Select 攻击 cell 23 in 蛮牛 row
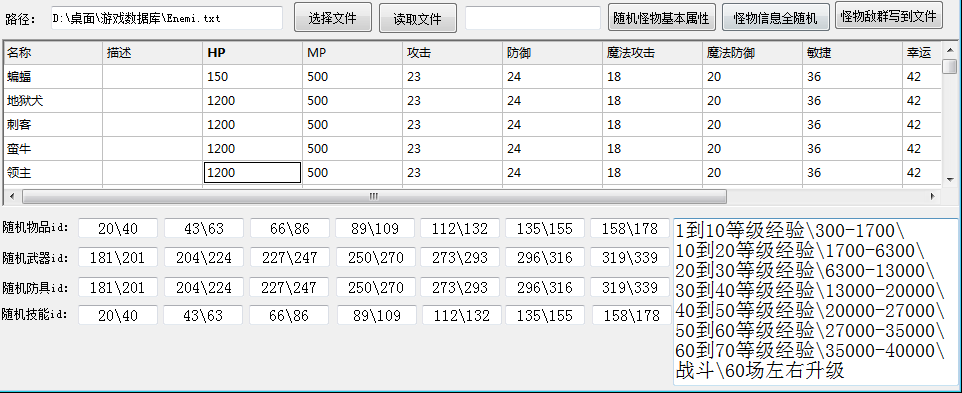 [452, 148]
